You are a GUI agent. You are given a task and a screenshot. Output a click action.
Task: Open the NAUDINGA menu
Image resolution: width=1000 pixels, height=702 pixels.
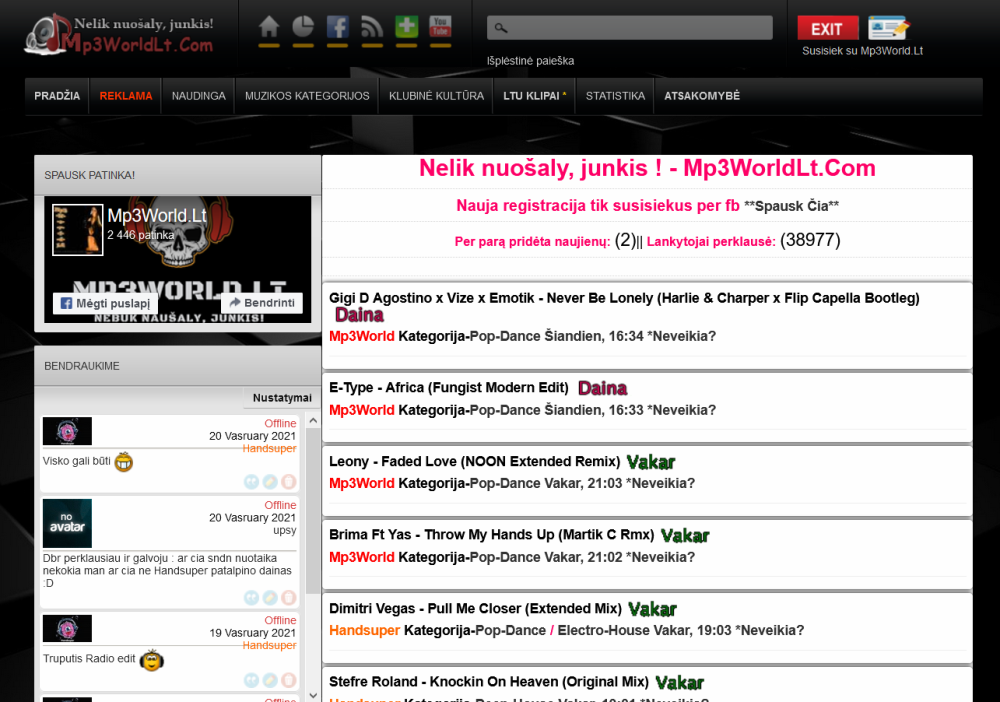(x=198, y=96)
